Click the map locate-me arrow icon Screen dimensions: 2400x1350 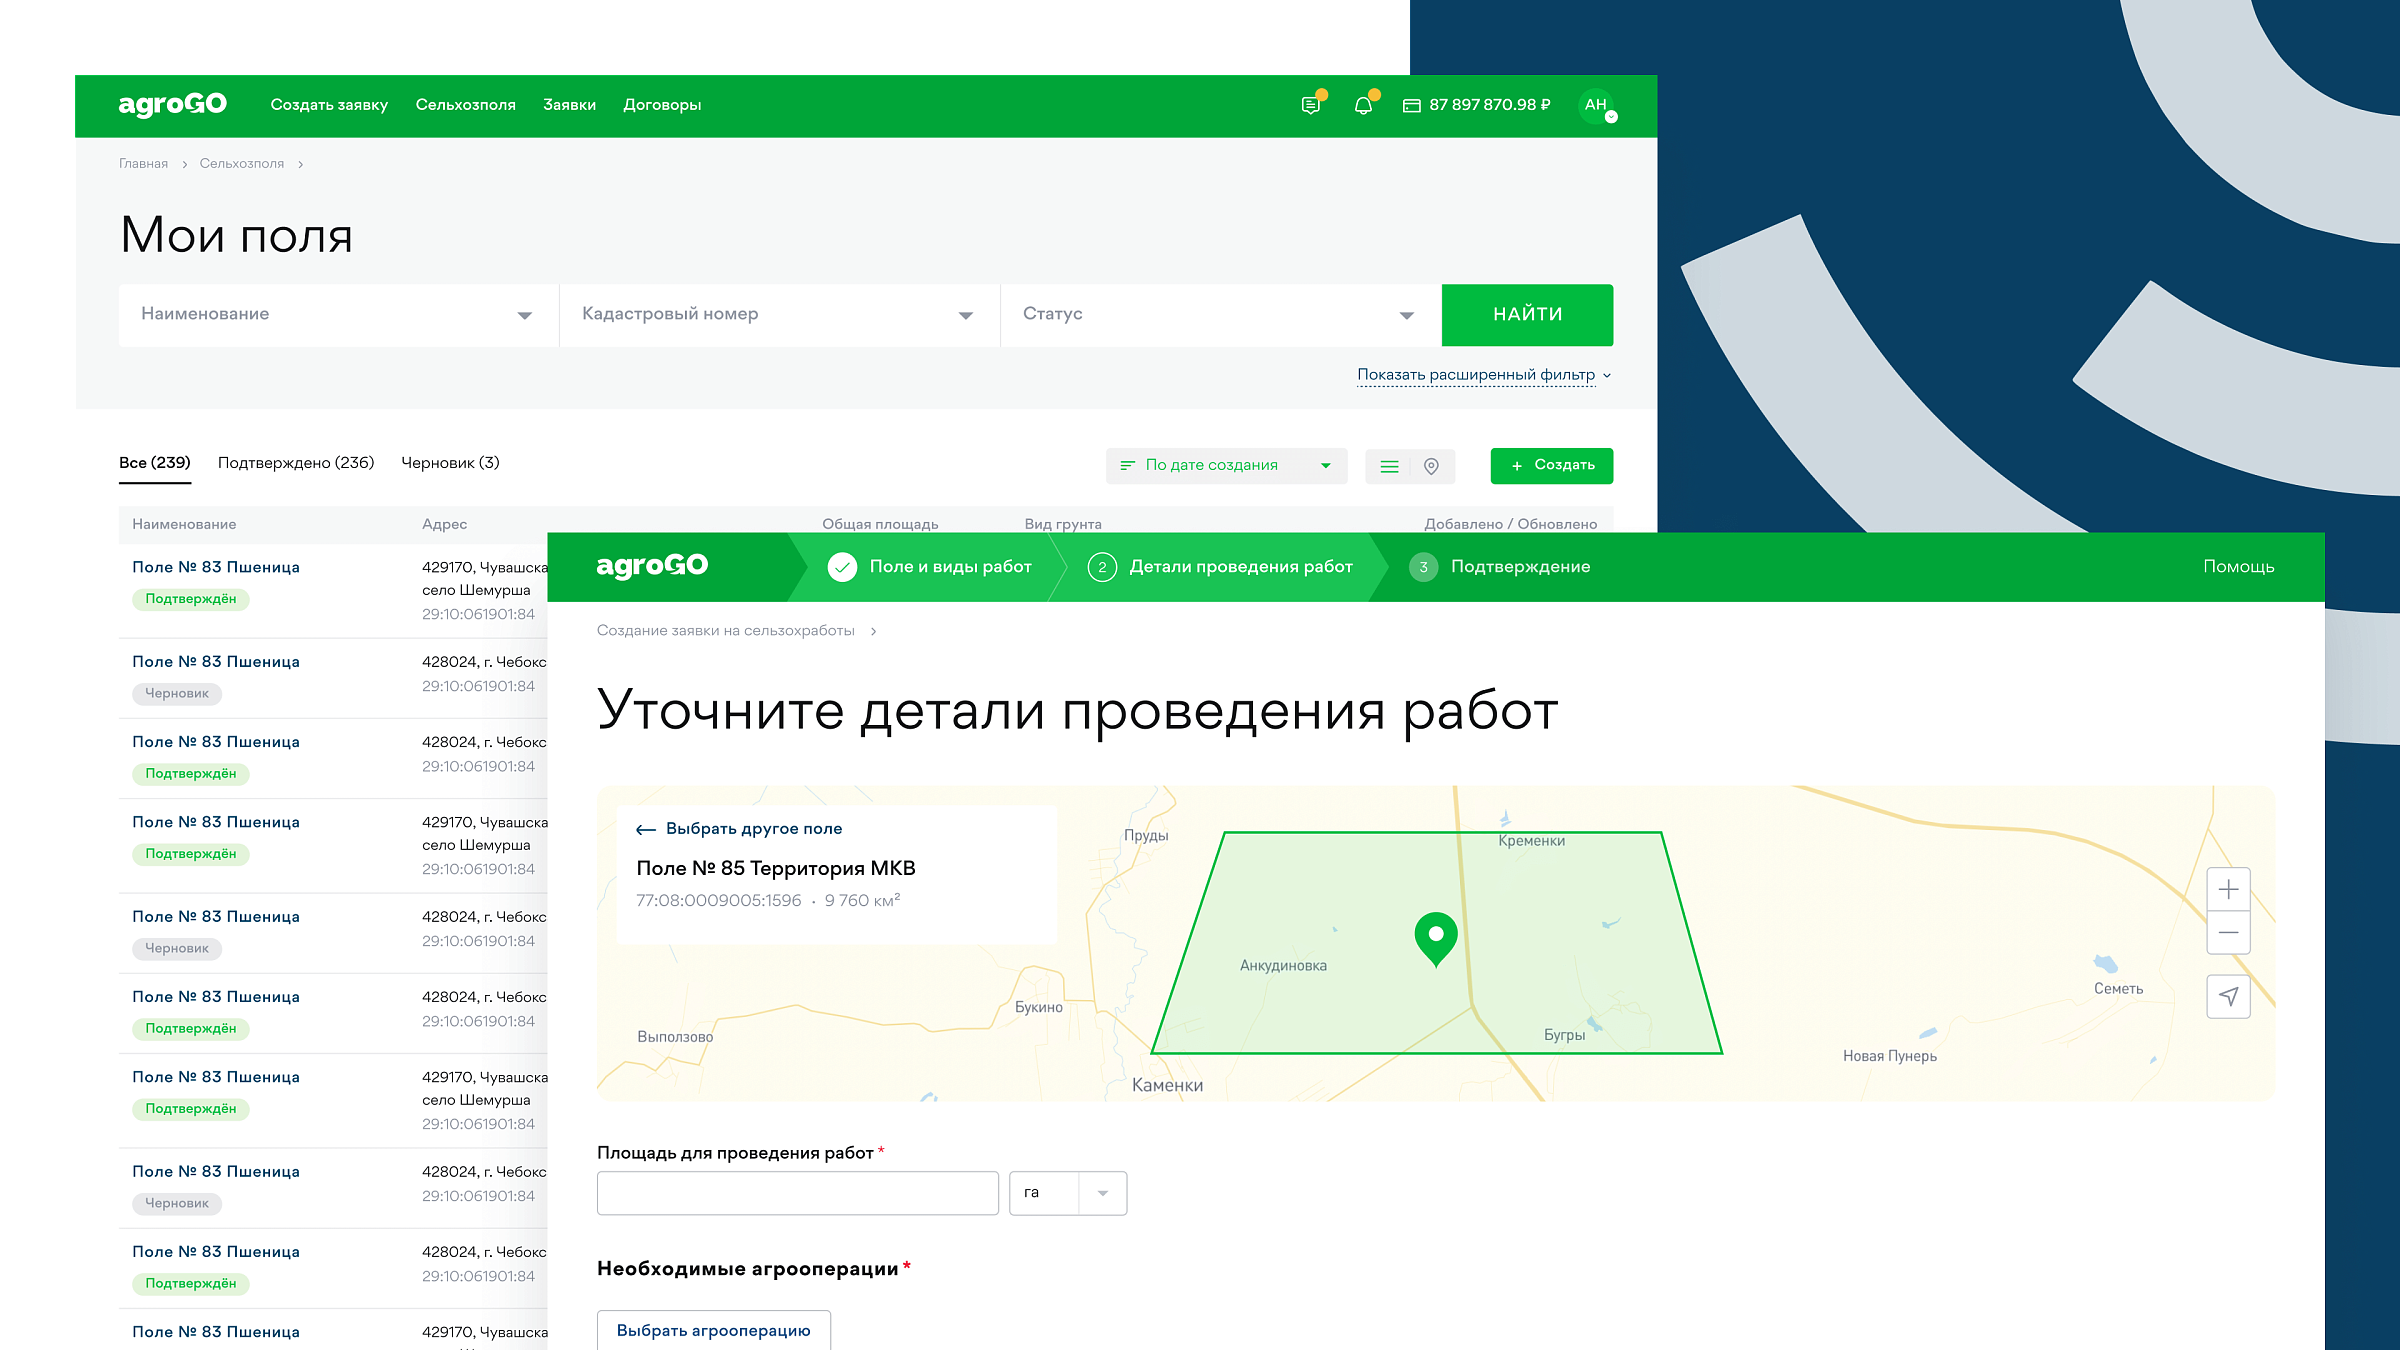tap(2228, 996)
